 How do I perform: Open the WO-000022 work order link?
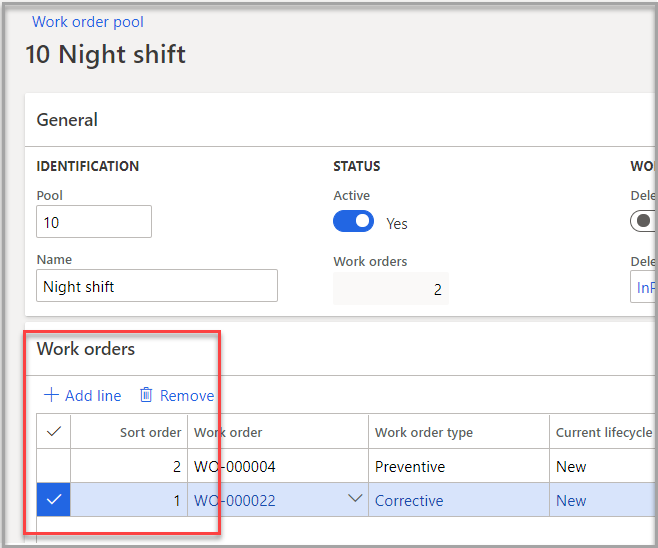pyautogui.click(x=235, y=501)
